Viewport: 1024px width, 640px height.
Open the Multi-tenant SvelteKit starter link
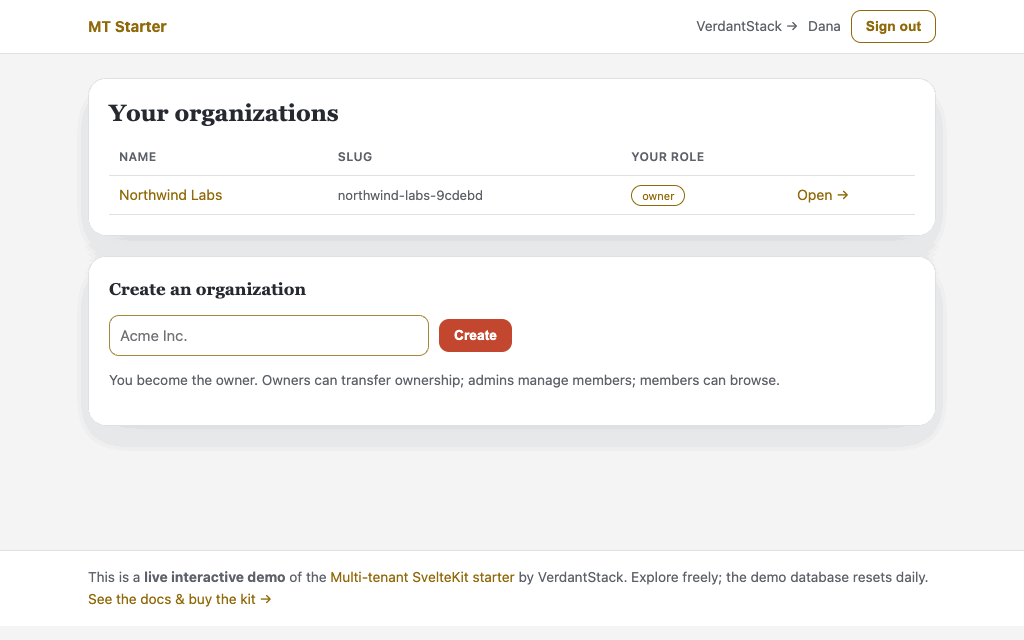point(422,577)
